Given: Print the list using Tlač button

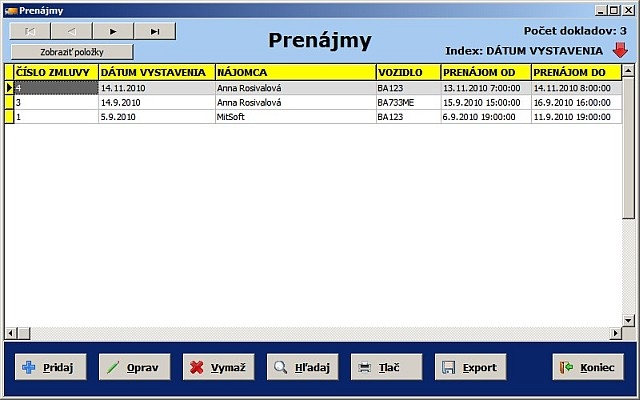Looking at the screenshot, I should tap(387, 367).
